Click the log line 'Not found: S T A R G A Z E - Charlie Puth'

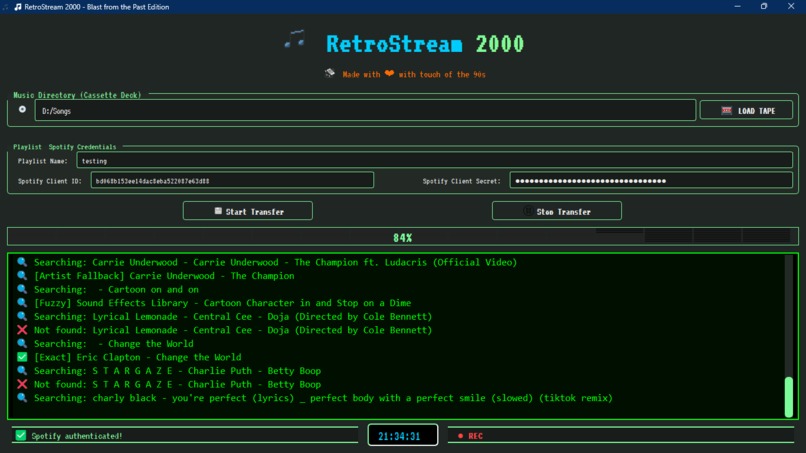click(177, 384)
